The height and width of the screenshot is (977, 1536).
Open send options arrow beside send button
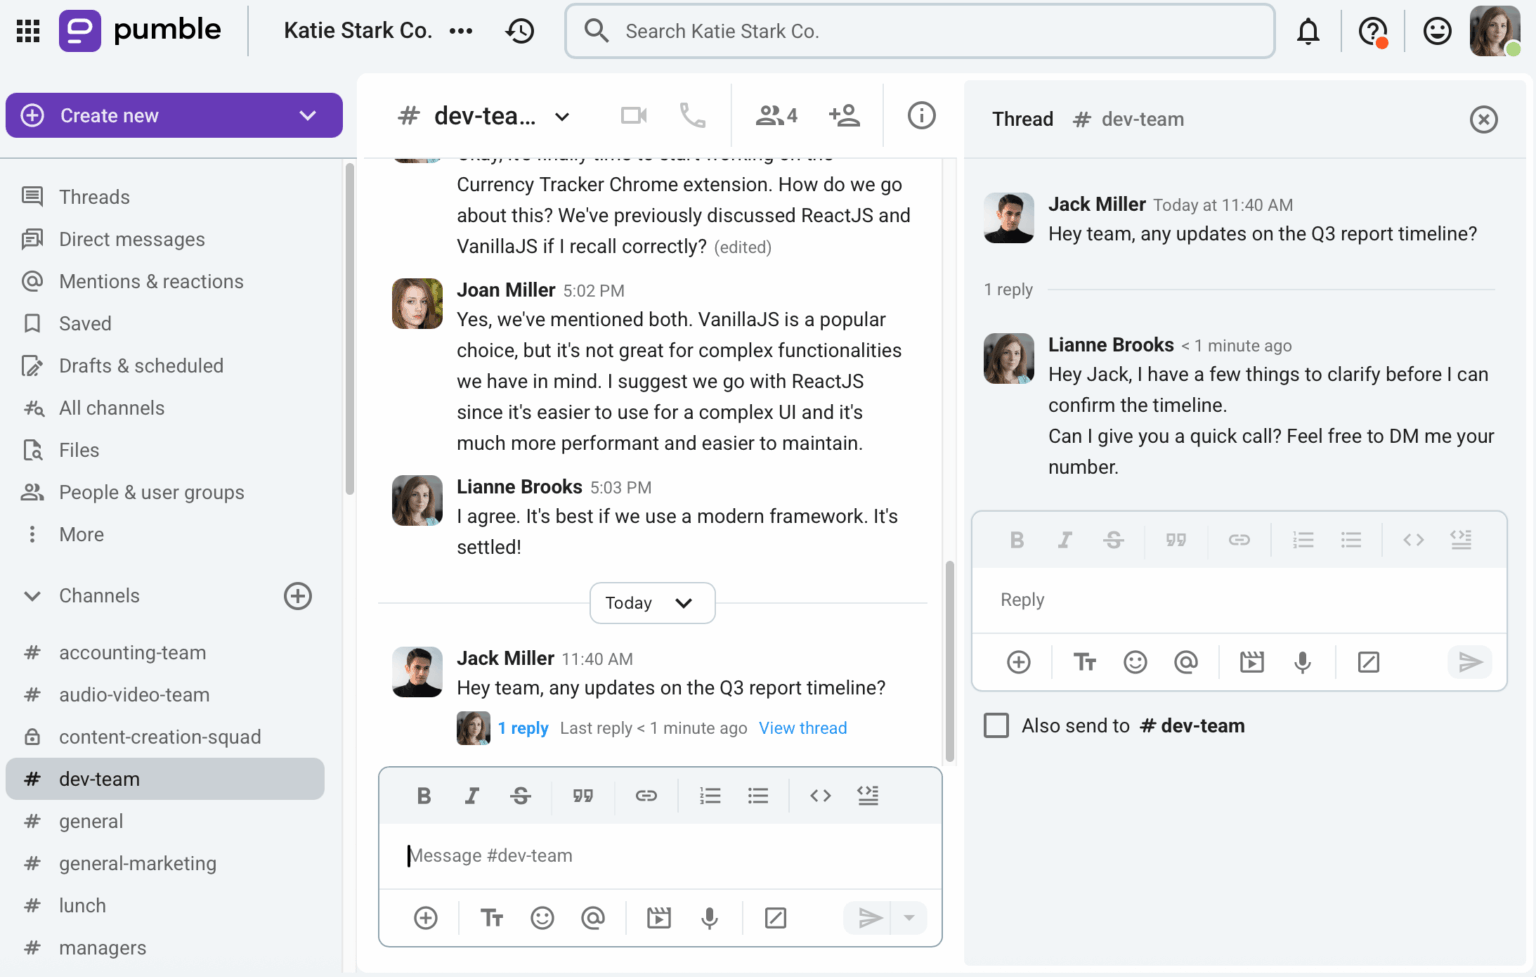click(909, 918)
